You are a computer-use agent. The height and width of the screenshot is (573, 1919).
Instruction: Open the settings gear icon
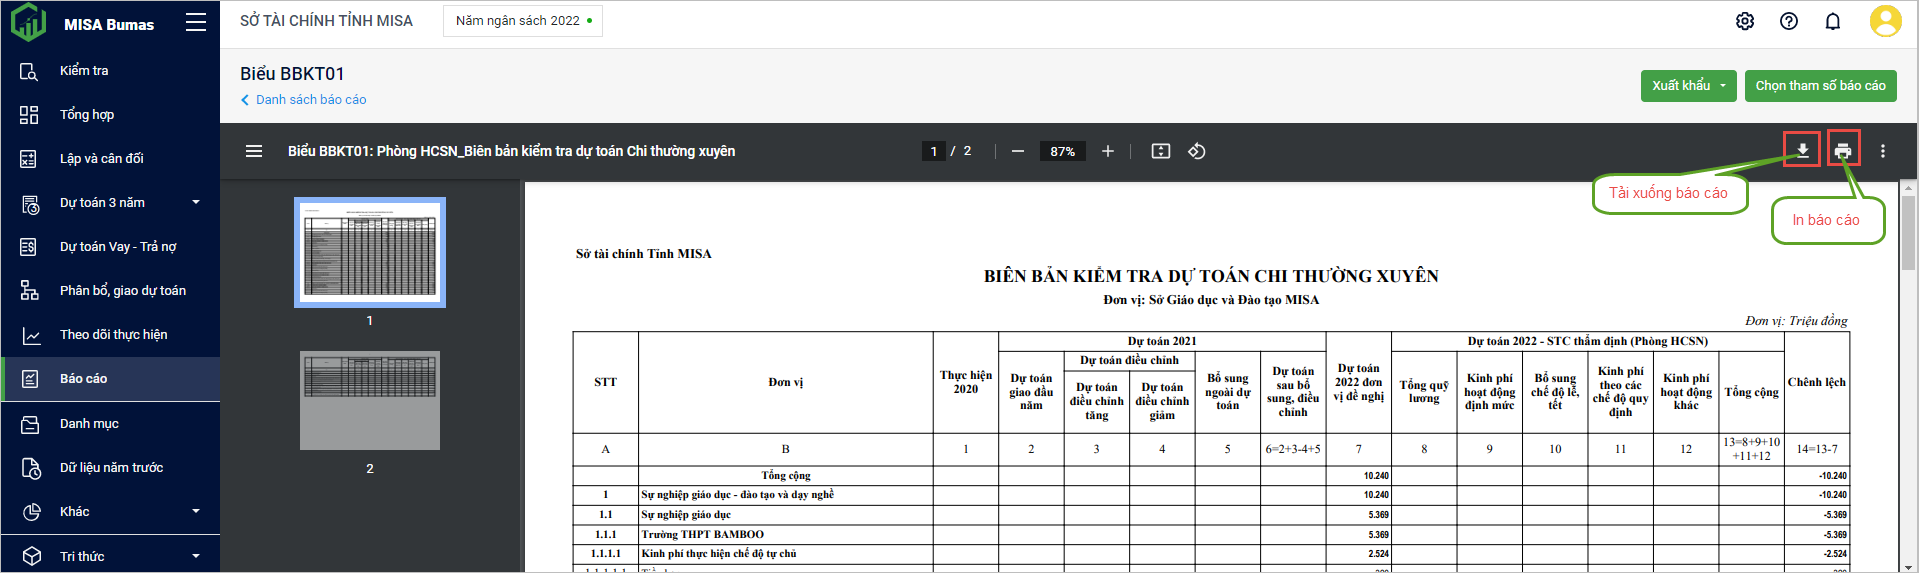(1745, 21)
